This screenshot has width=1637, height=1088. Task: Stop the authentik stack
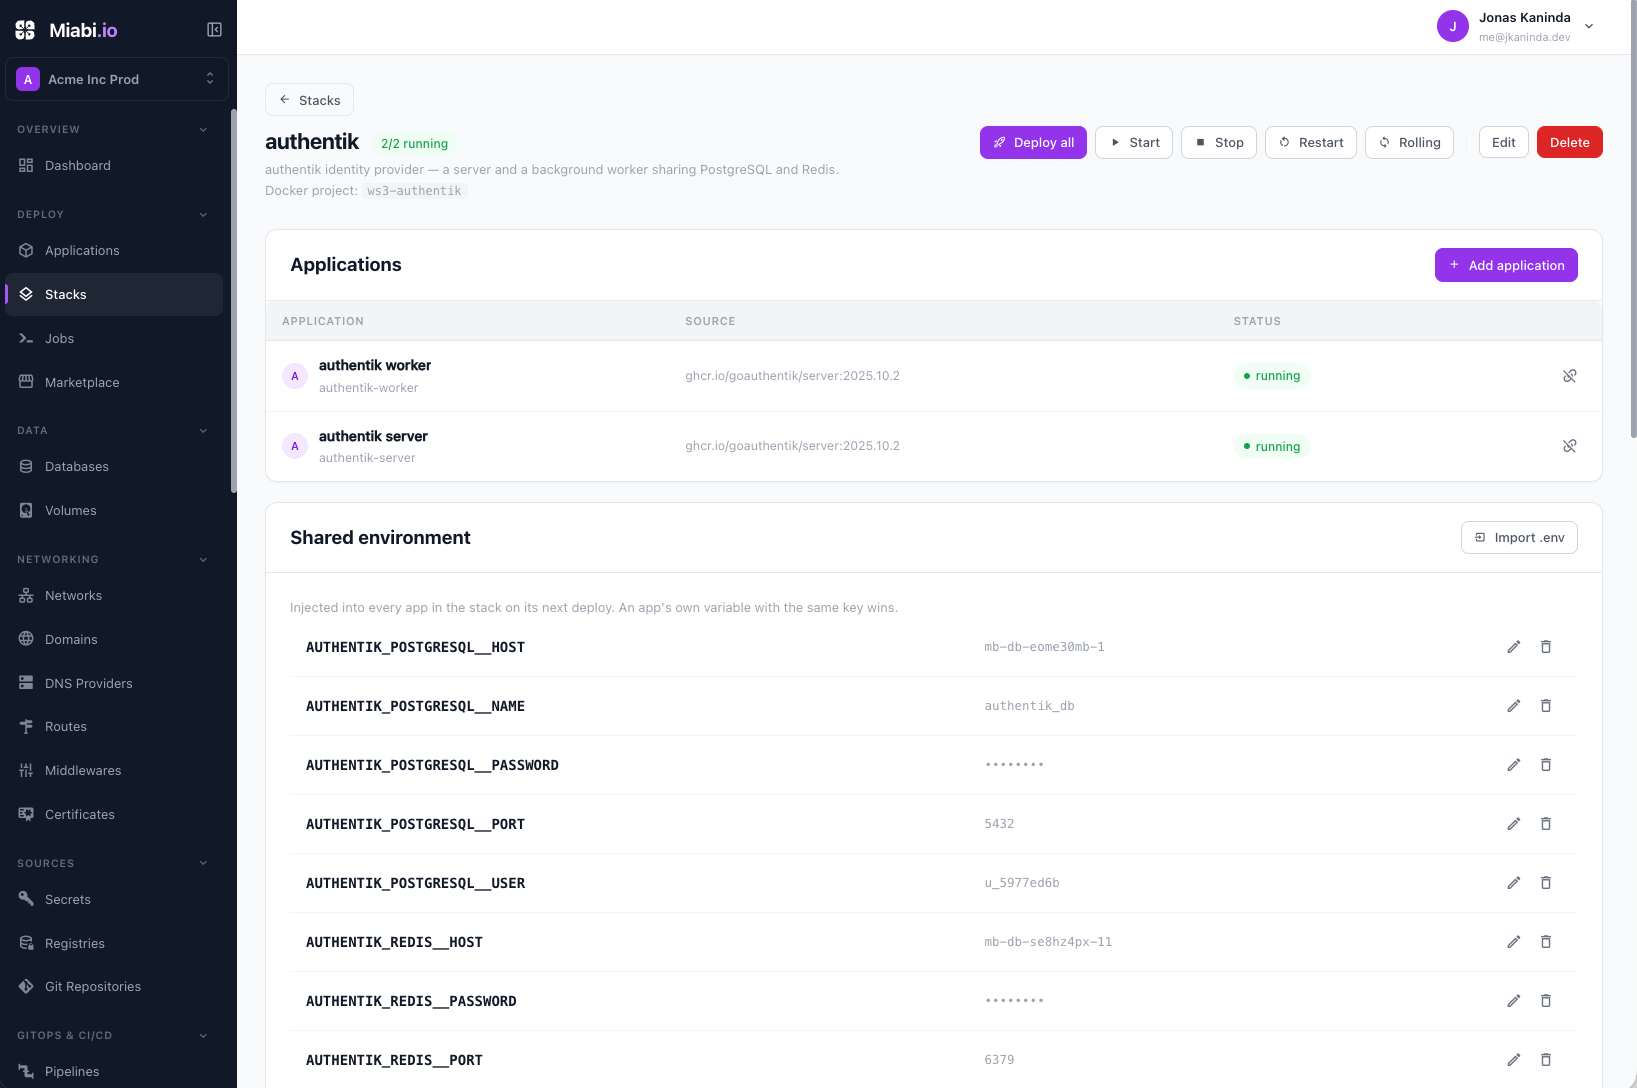point(1219,143)
